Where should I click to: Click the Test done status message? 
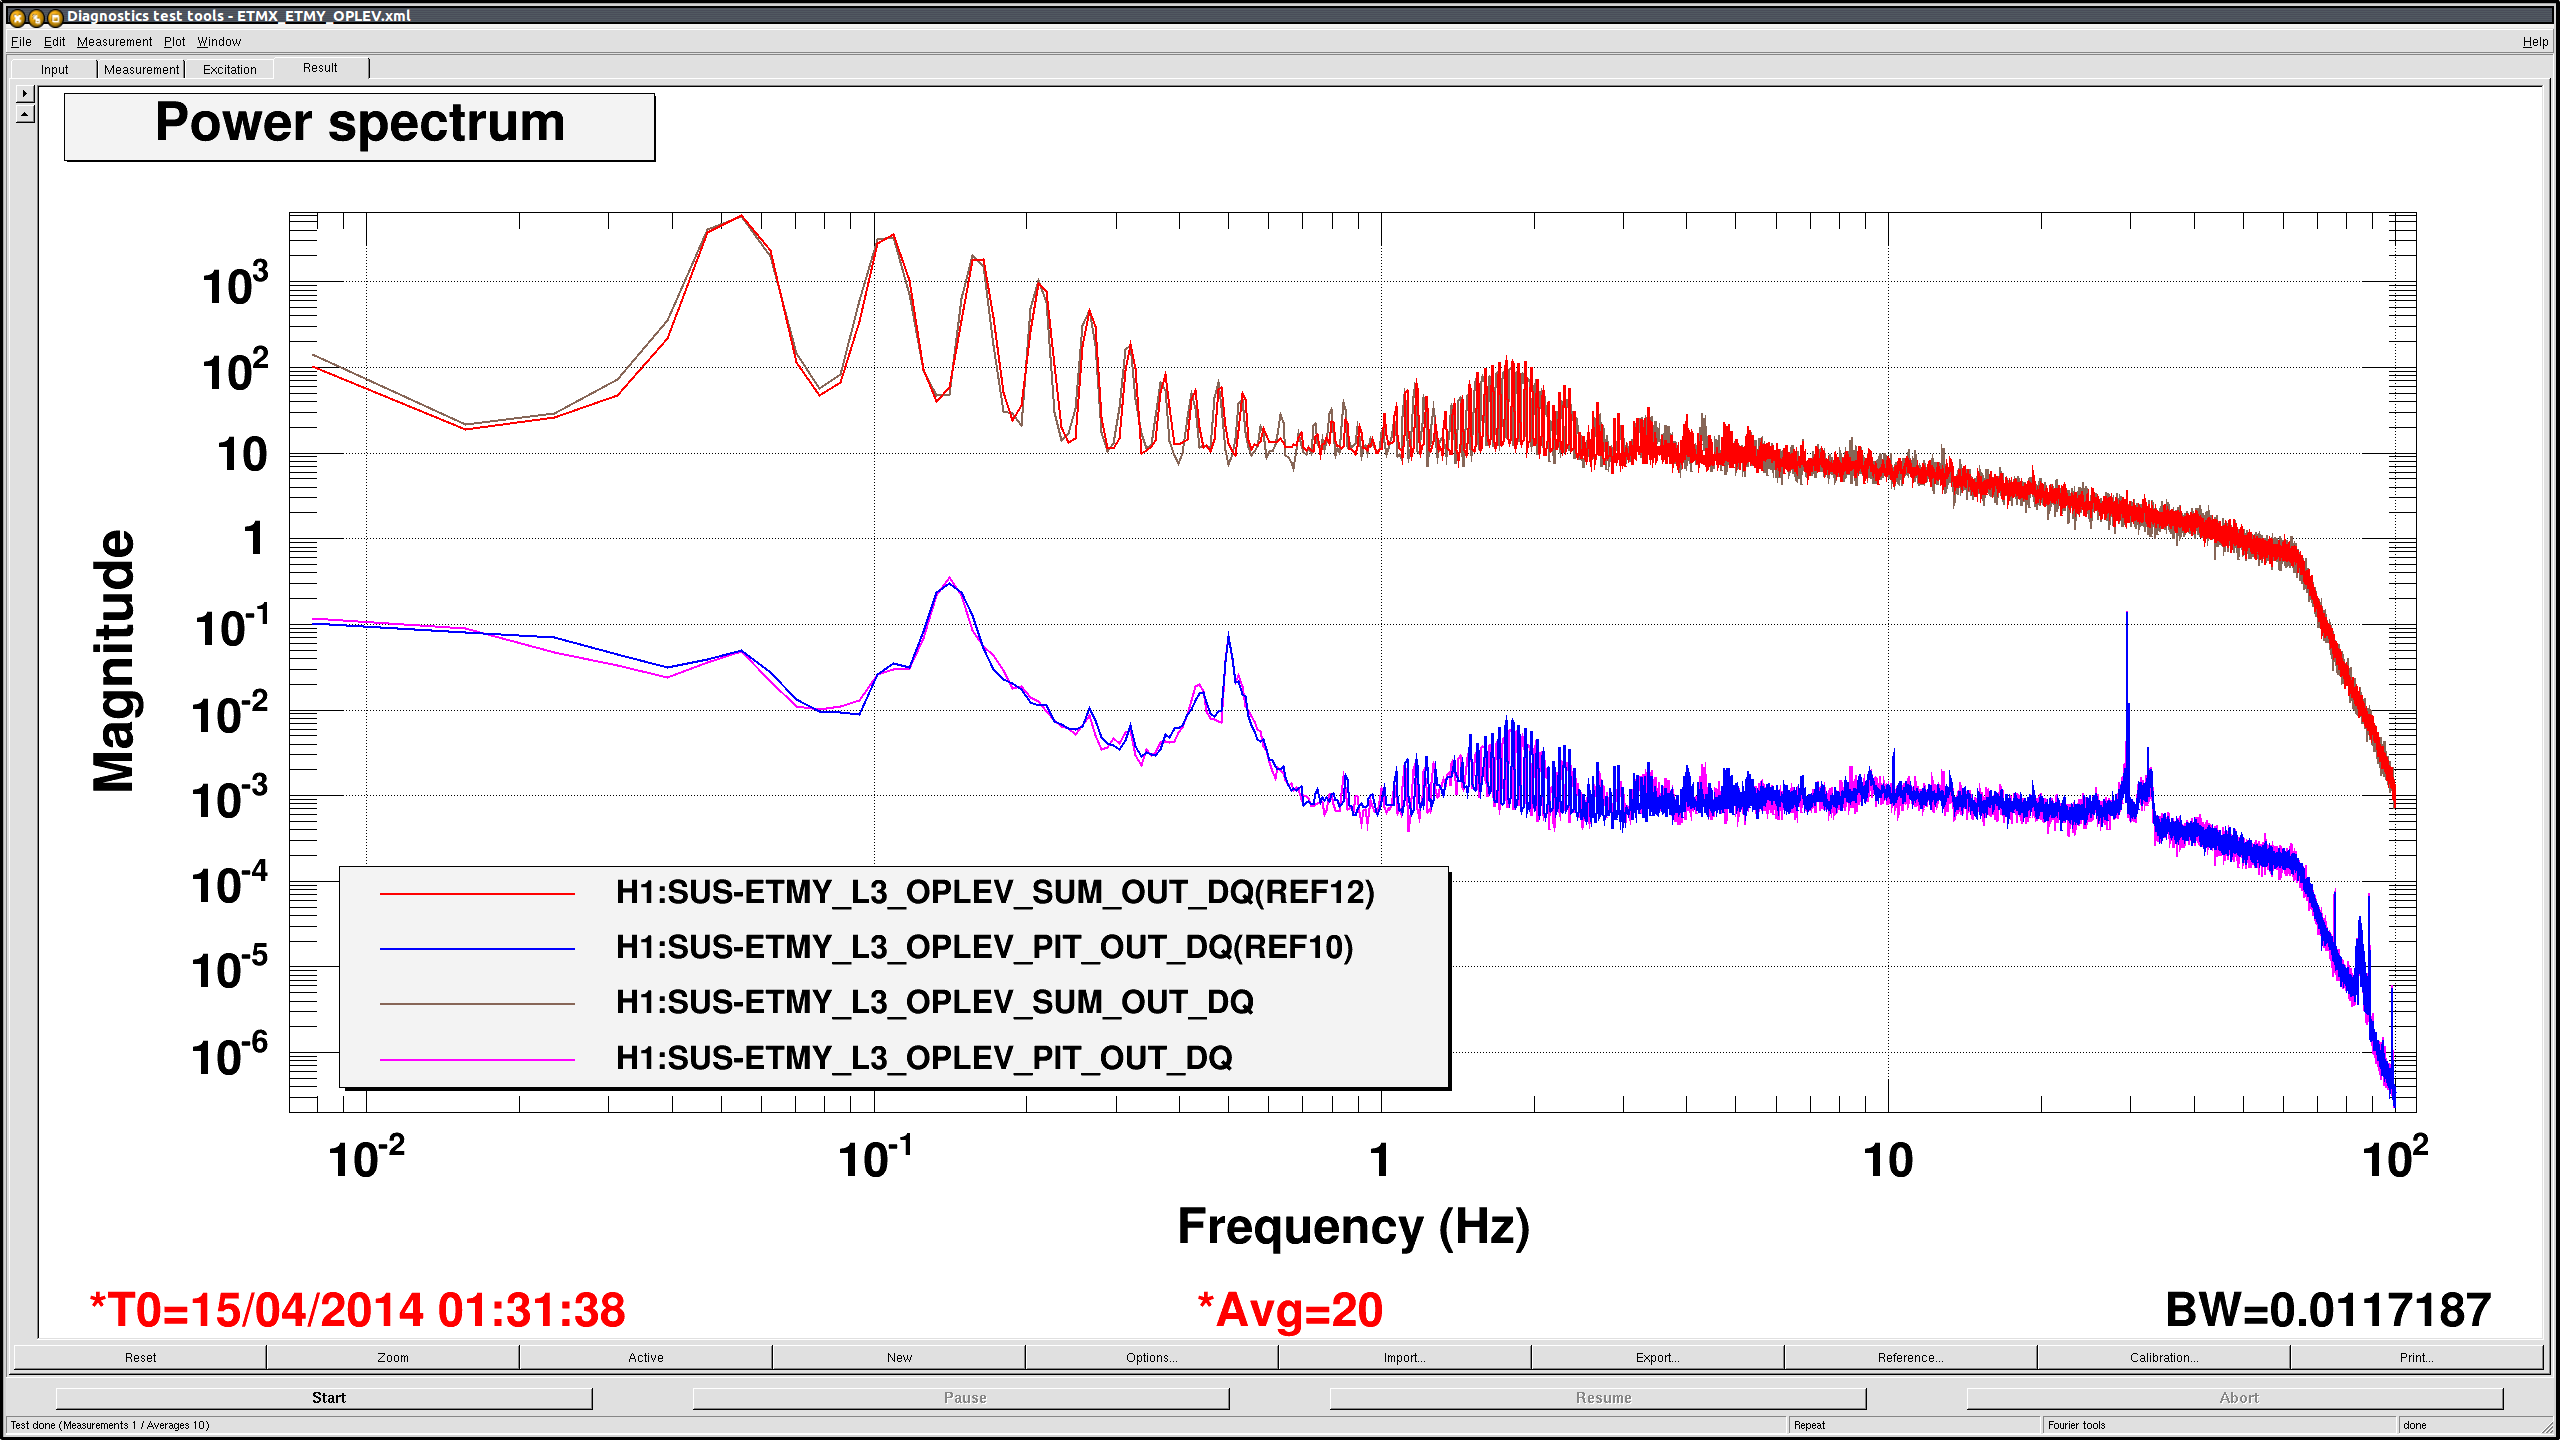coord(110,1425)
